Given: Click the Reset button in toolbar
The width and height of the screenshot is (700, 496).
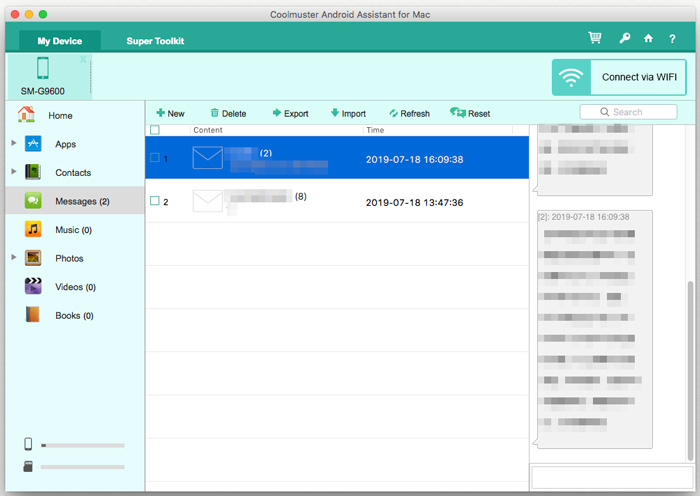Looking at the screenshot, I should pos(470,113).
